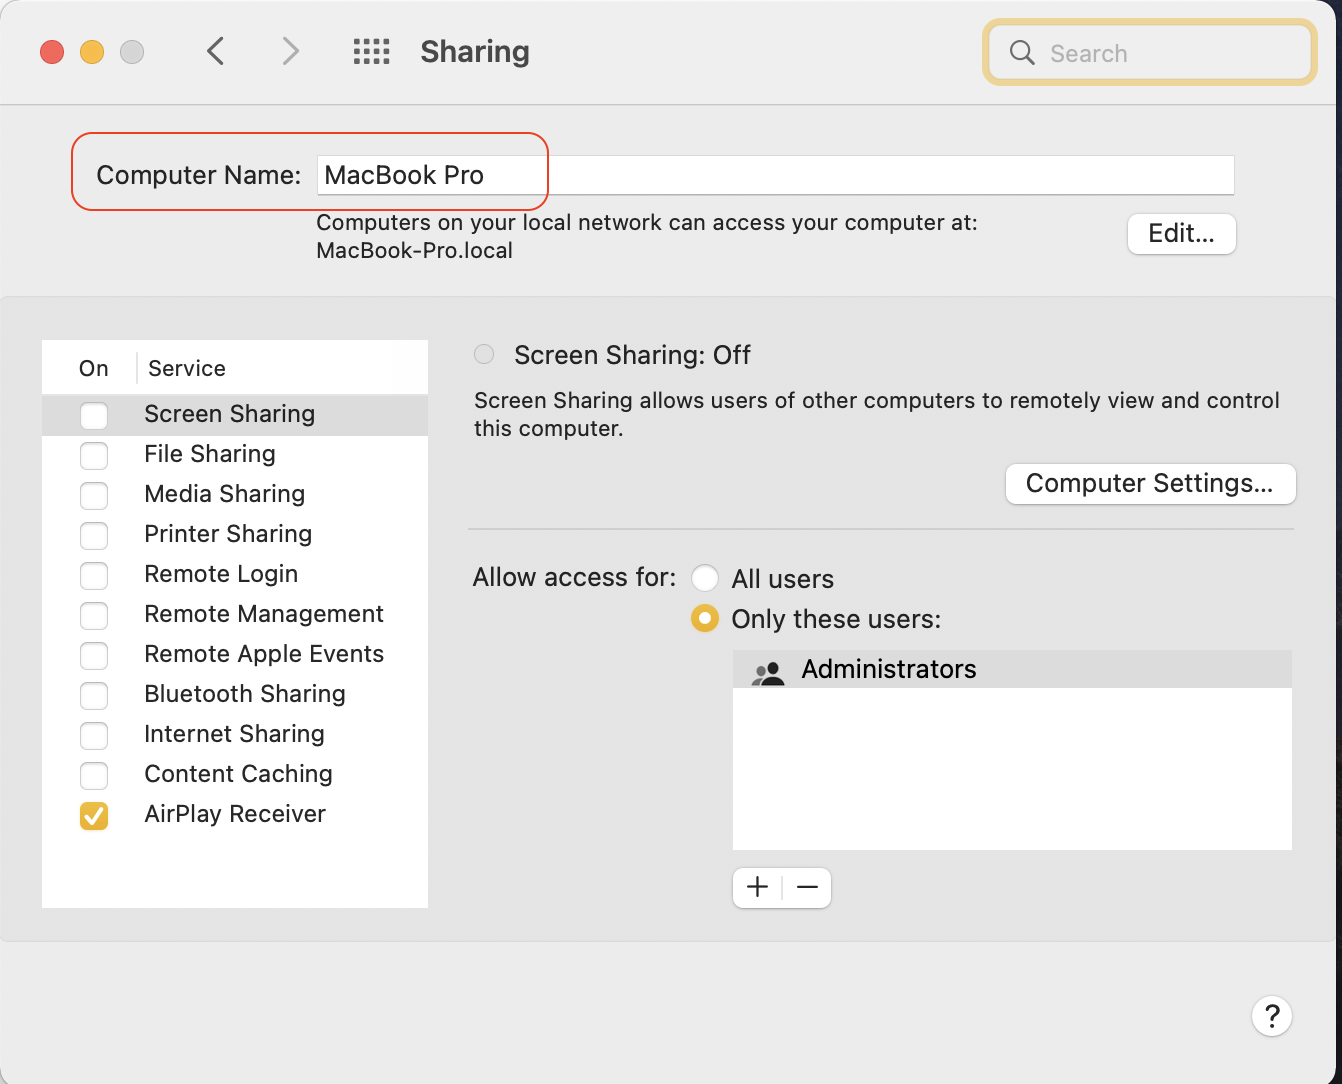The height and width of the screenshot is (1084, 1342).
Task: Remove user with minus button
Action: pyautogui.click(x=807, y=887)
